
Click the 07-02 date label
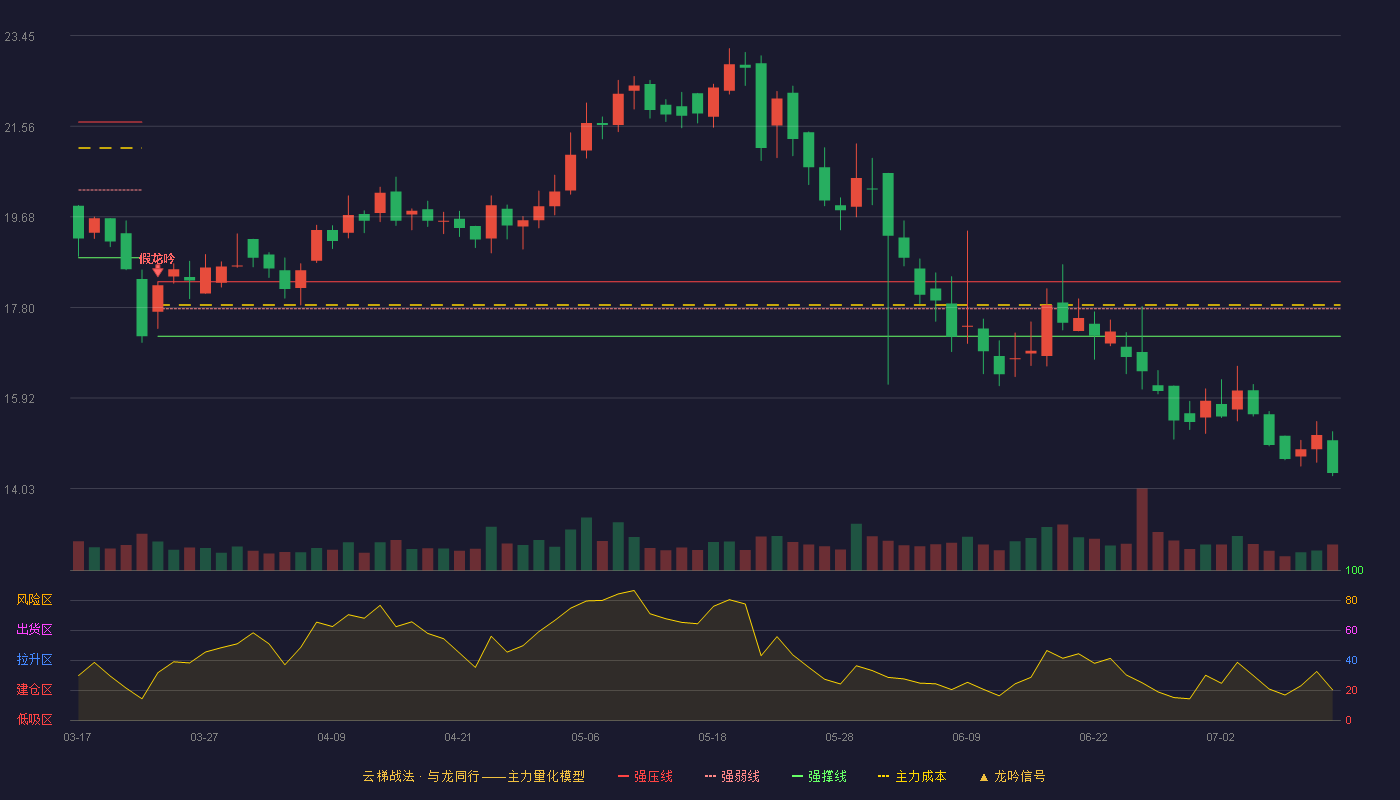point(1220,737)
